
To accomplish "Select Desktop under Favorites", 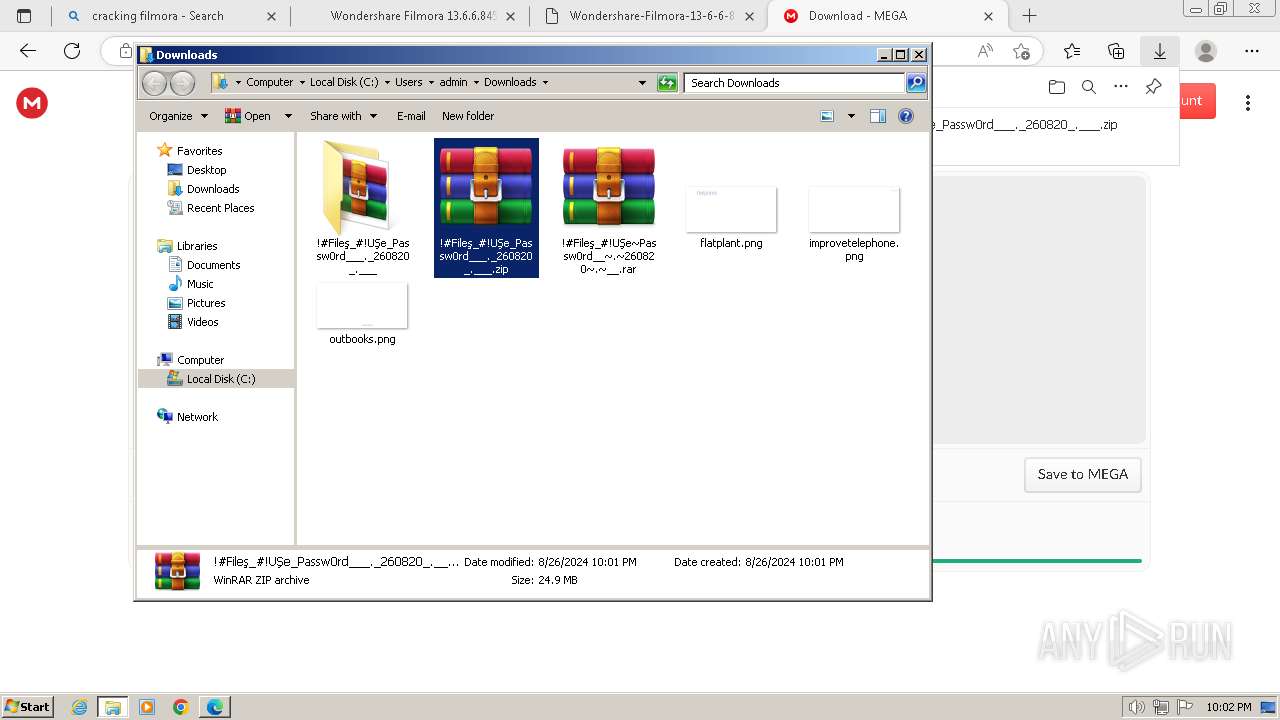I will point(206,170).
